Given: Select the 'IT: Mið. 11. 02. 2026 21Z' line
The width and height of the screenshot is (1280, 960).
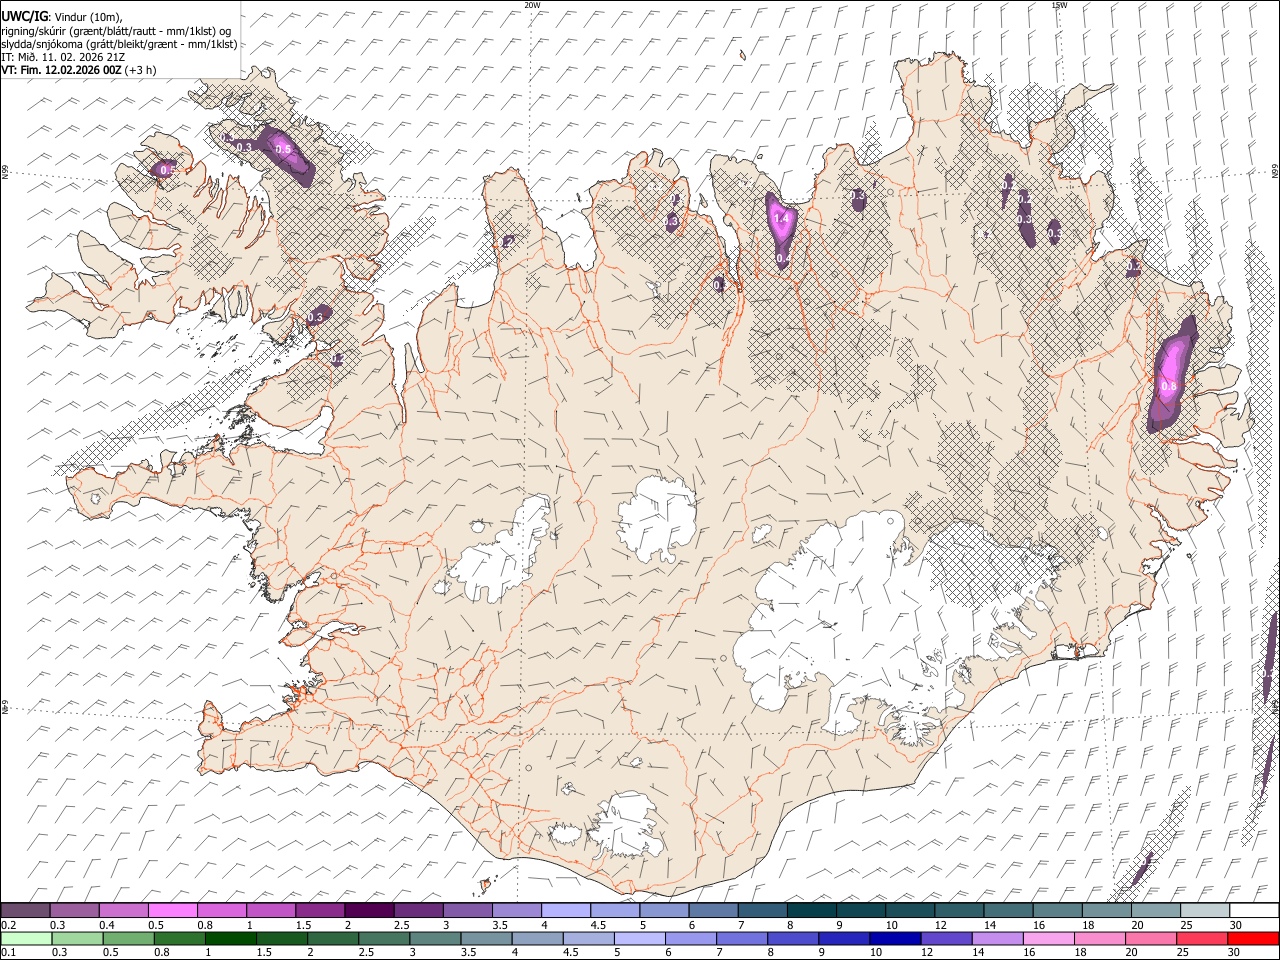Looking at the screenshot, I should click(x=63, y=57).
